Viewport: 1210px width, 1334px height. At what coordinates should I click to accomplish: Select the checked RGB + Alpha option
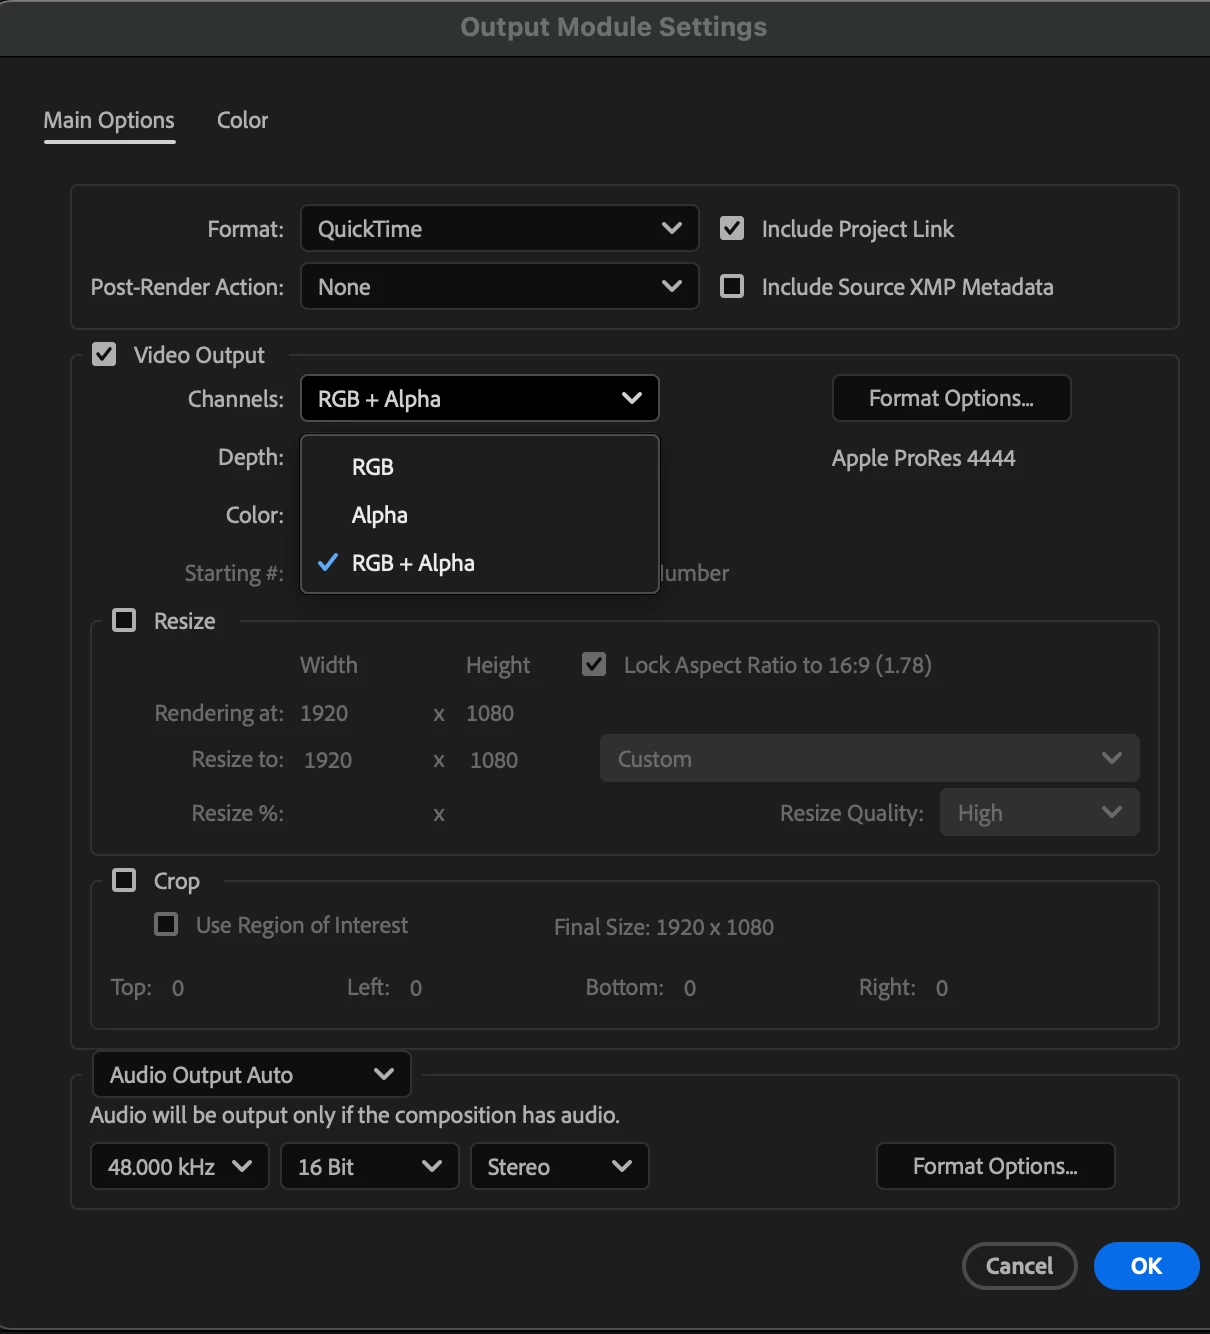tap(479, 563)
